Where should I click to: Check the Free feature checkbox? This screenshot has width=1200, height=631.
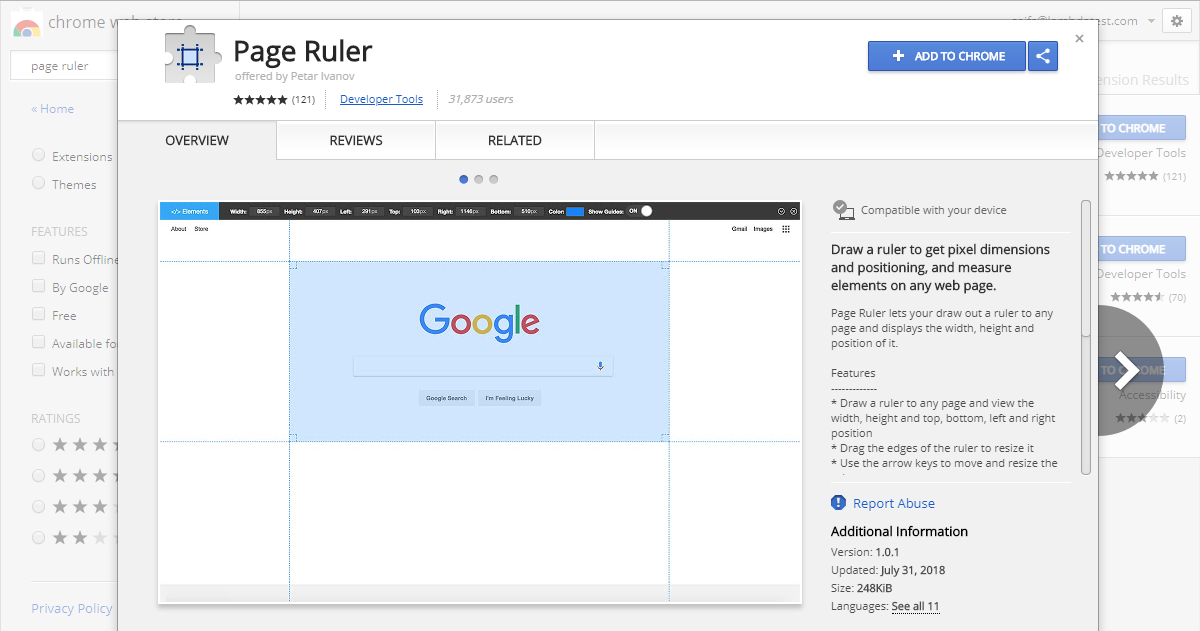(38, 315)
